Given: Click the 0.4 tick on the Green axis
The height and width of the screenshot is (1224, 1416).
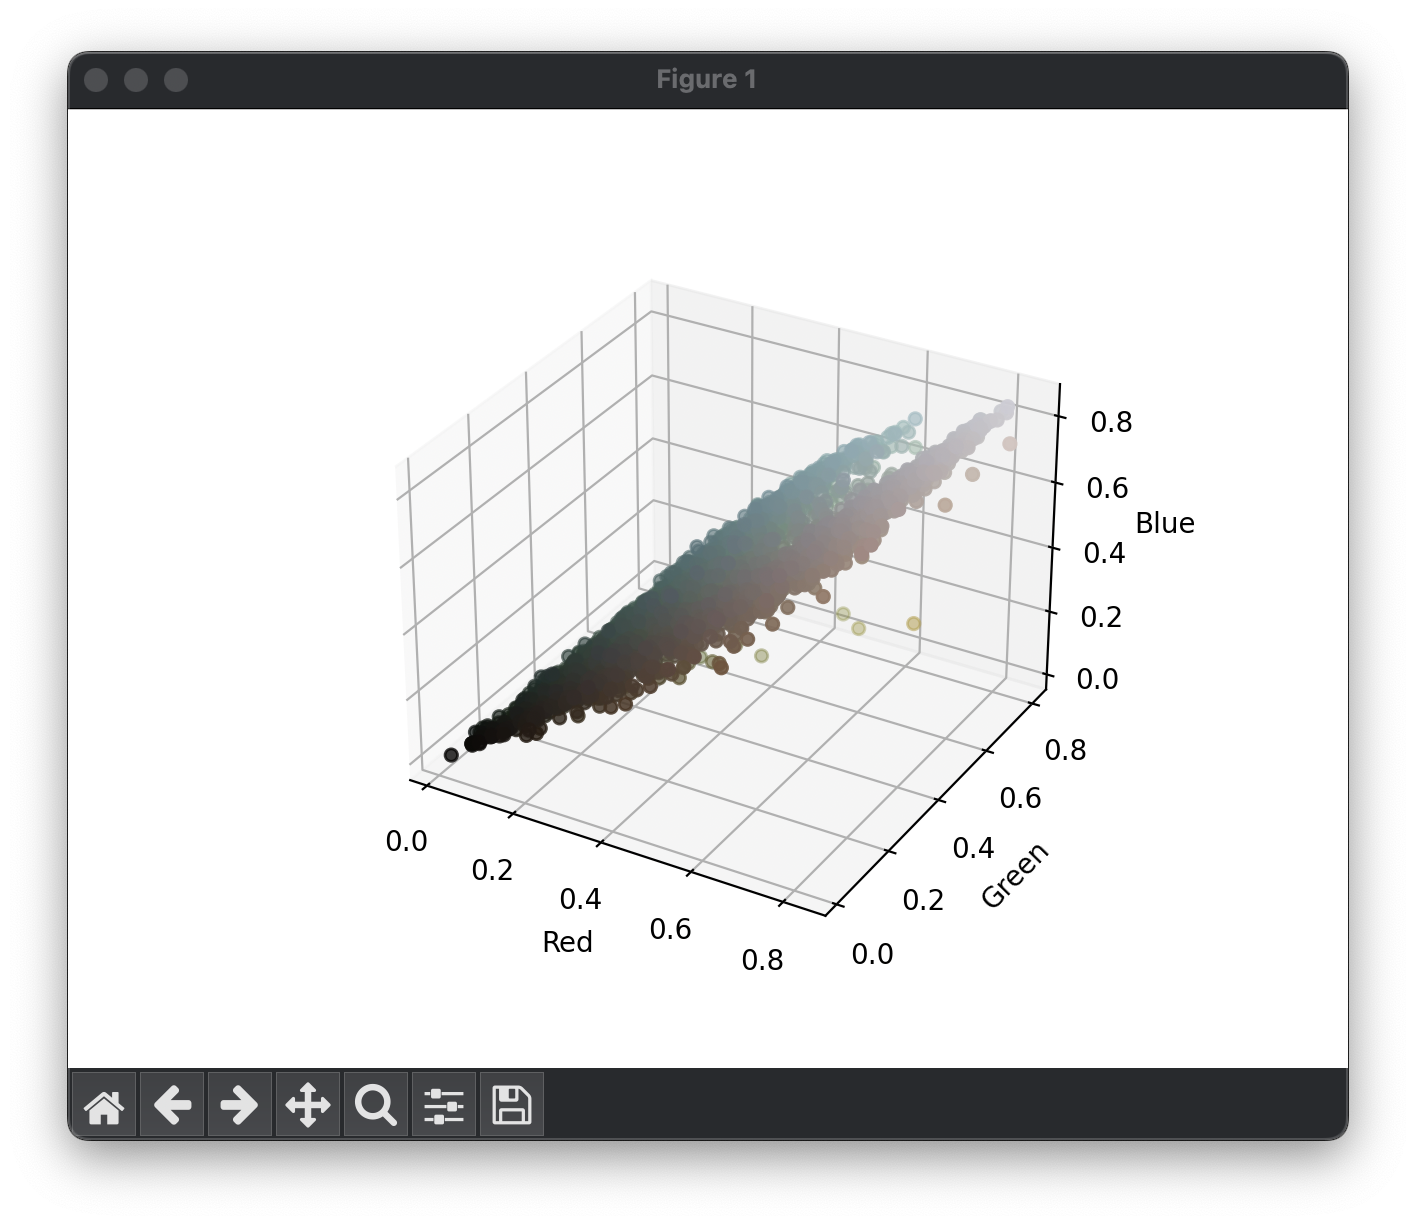Looking at the screenshot, I should (x=973, y=848).
